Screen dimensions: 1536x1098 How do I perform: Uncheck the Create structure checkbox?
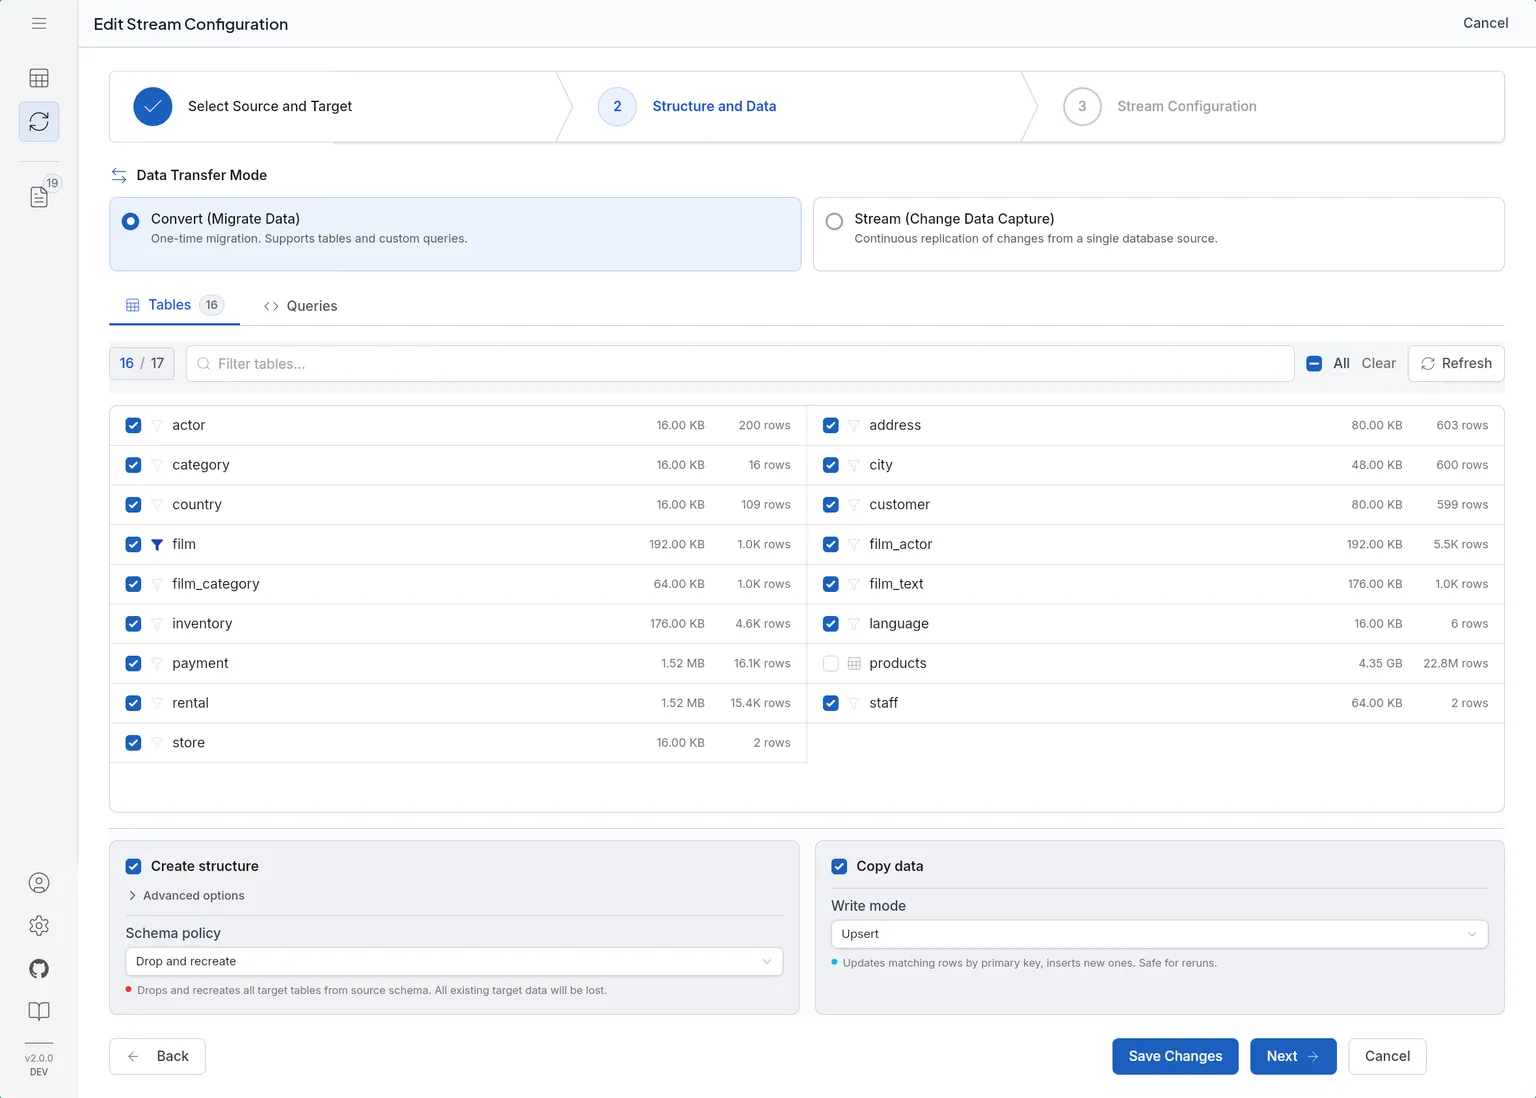click(133, 866)
